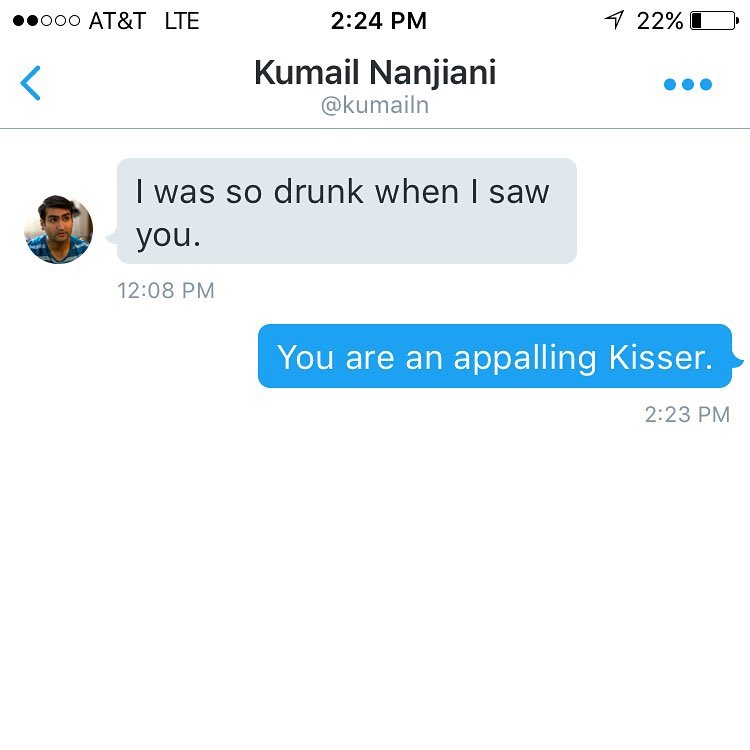Tap the 2:24 PM status bar clock
This screenshot has height=750, width=750.
pos(378,20)
